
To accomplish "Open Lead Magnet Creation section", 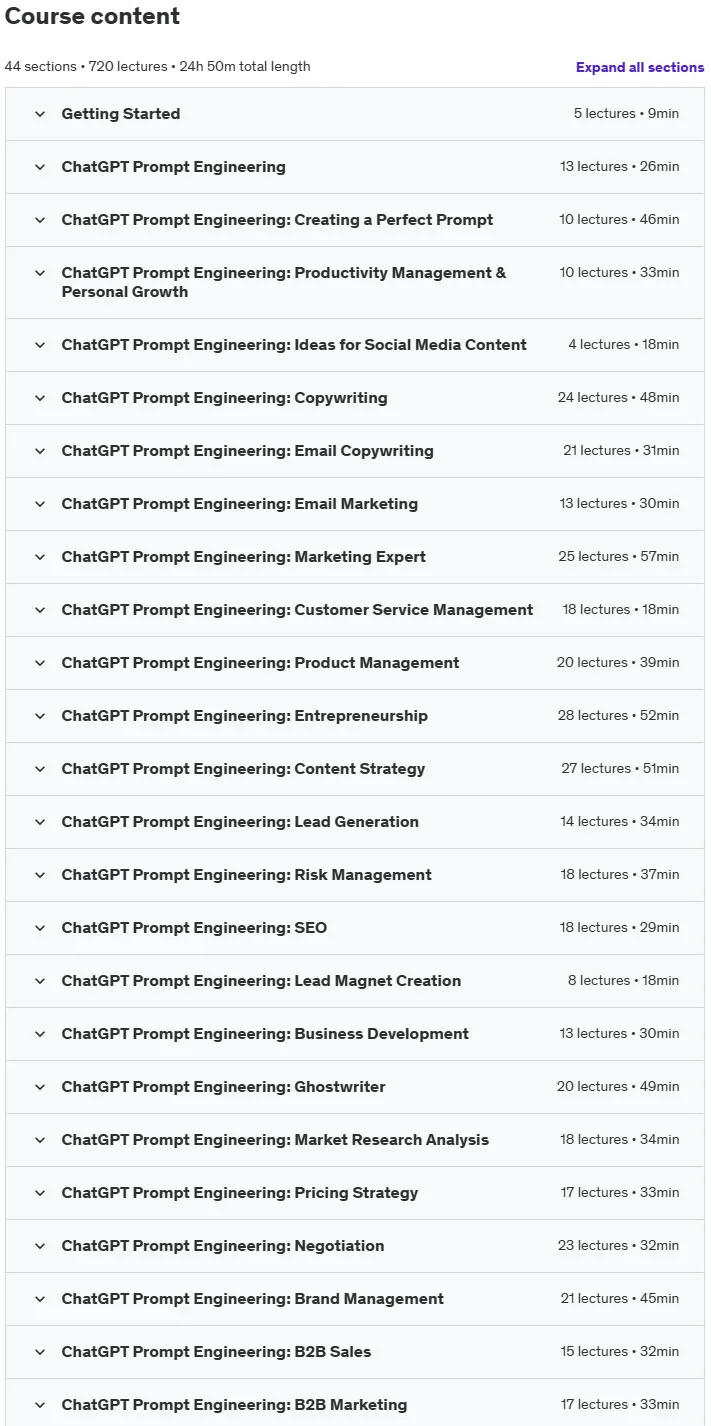I will pos(355,981).
